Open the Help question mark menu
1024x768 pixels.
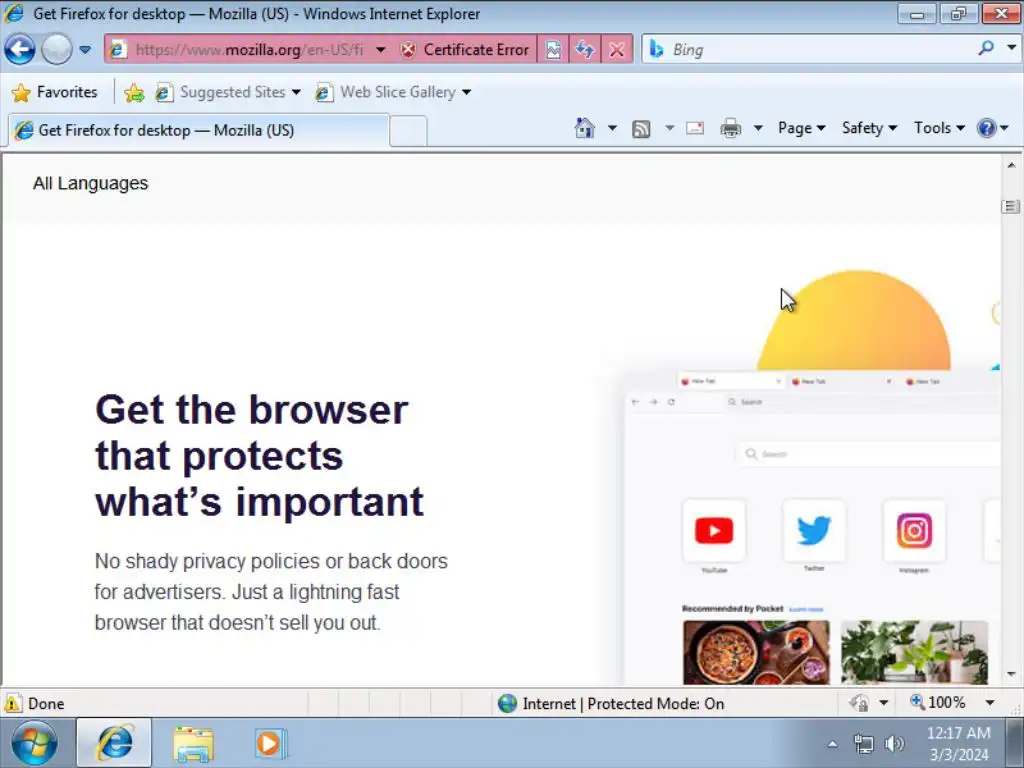click(993, 128)
